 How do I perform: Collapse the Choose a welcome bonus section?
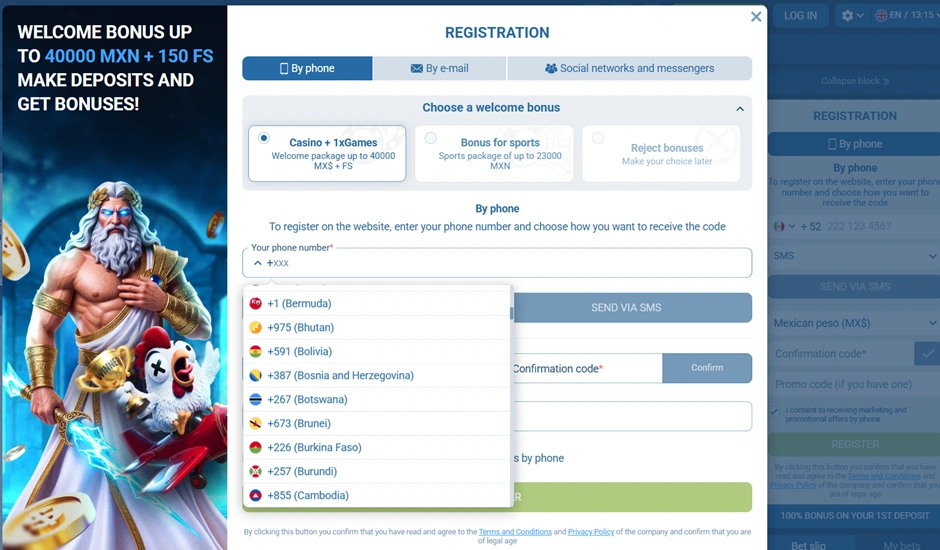pos(740,109)
